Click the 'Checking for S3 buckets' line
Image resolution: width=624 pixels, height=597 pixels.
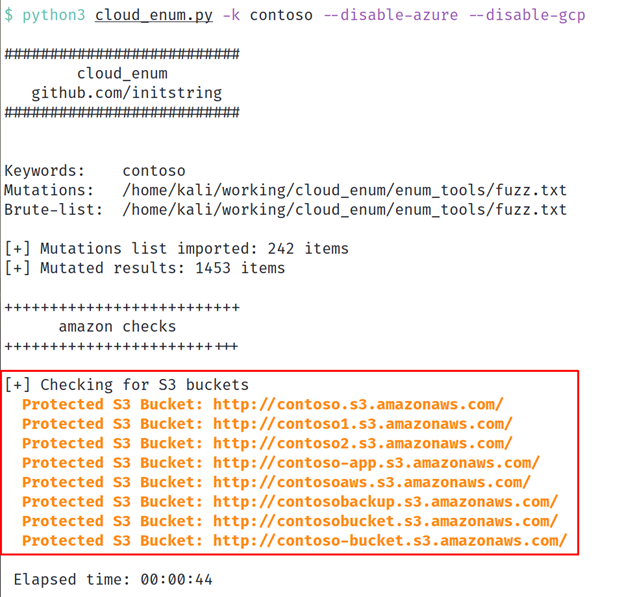(x=127, y=385)
